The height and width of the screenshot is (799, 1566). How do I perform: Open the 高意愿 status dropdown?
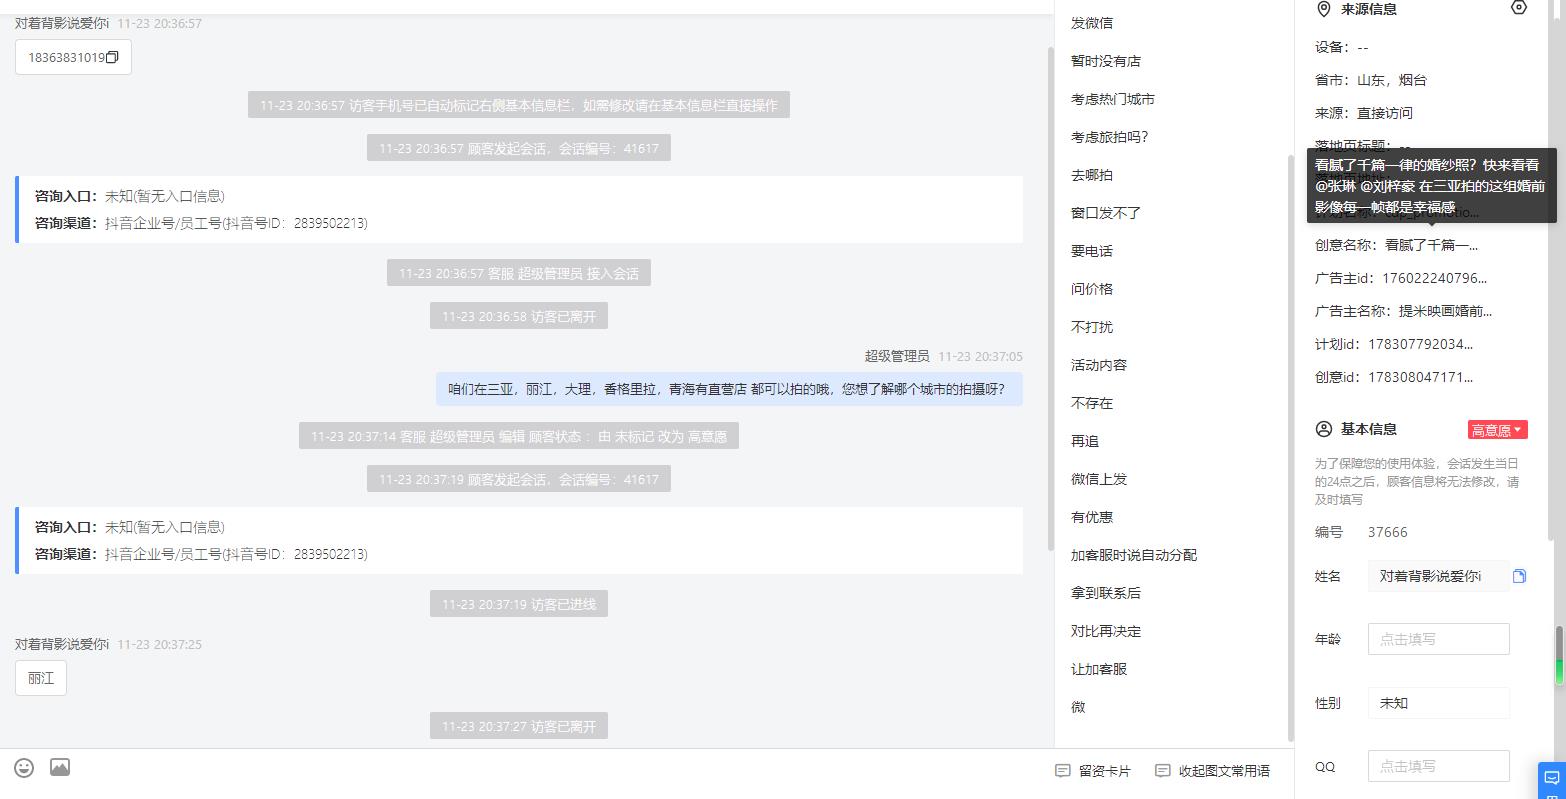tap(1497, 430)
